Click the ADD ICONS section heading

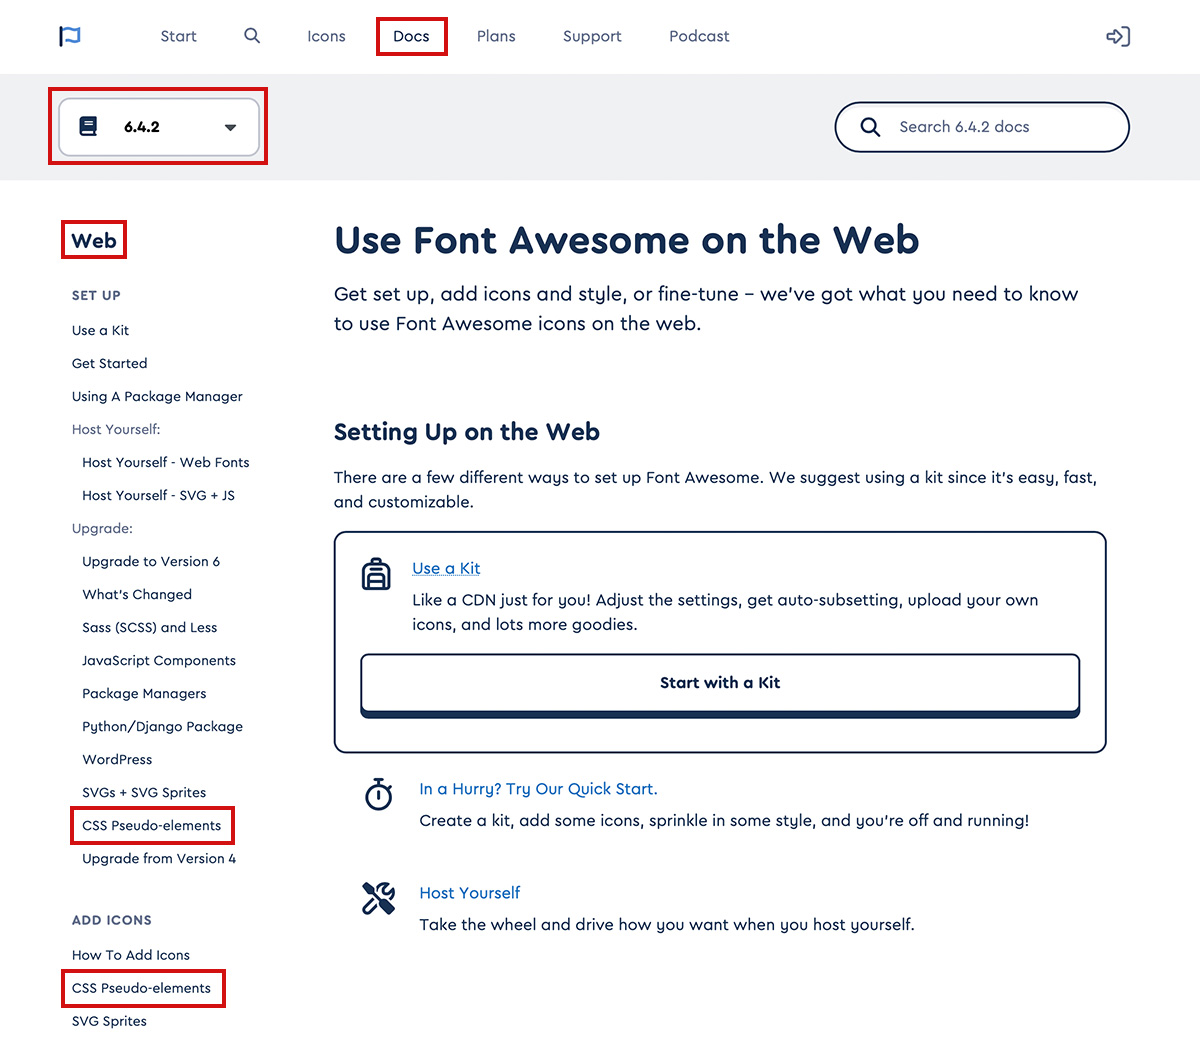(x=112, y=920)
